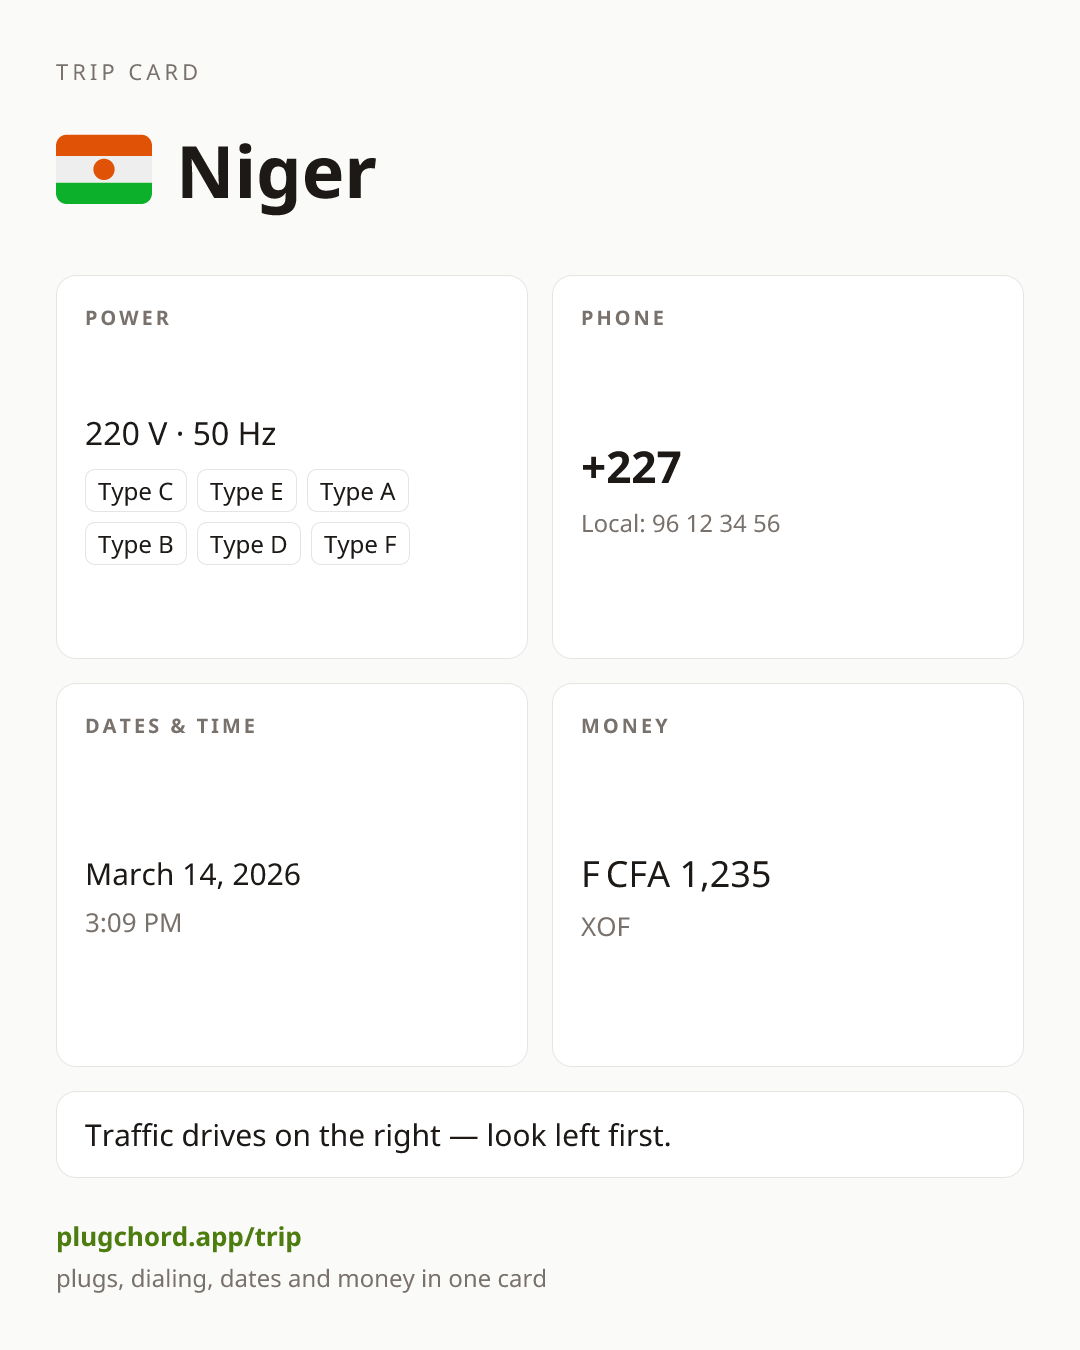Select the Type A plug chip

click(x=358, y=491)
